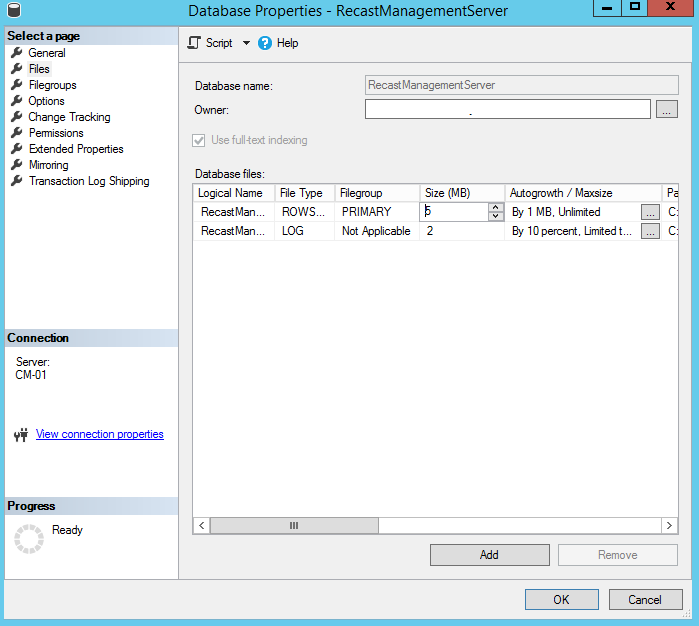Click the connection plug icon
699x626 pixels.
click(21, 435)
